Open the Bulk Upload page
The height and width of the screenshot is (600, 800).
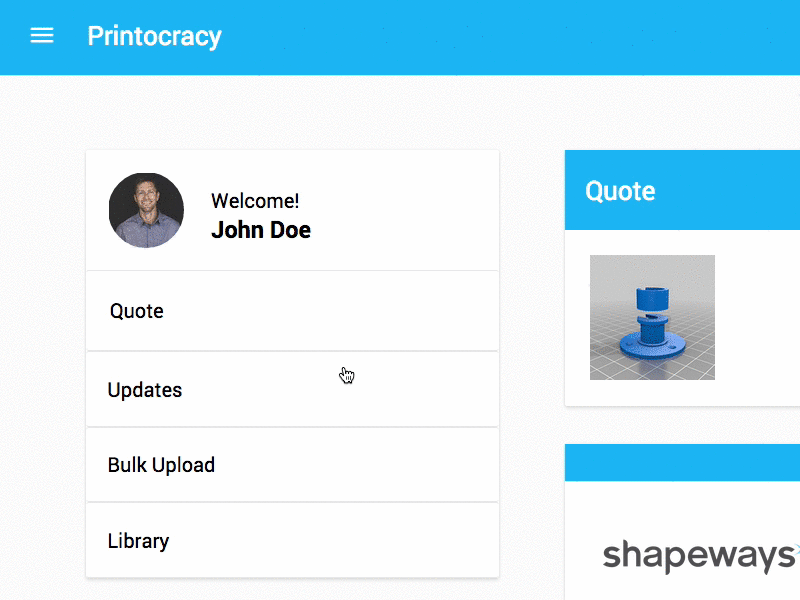click(161, 464)
